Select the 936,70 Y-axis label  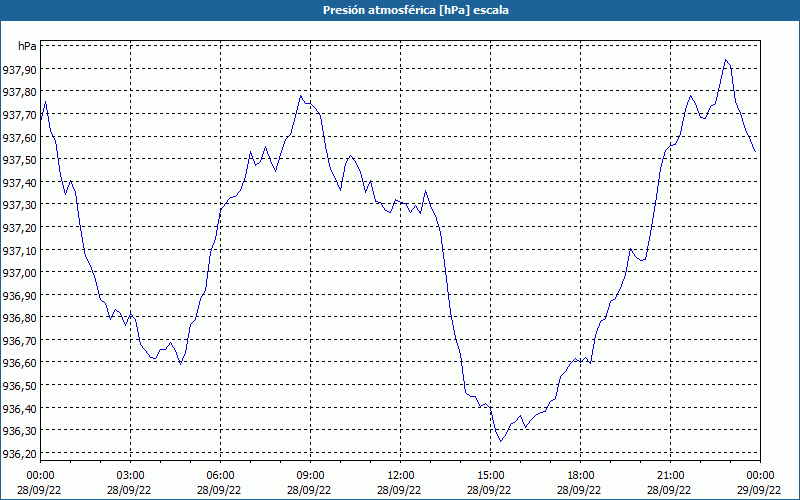click(20, 341)
